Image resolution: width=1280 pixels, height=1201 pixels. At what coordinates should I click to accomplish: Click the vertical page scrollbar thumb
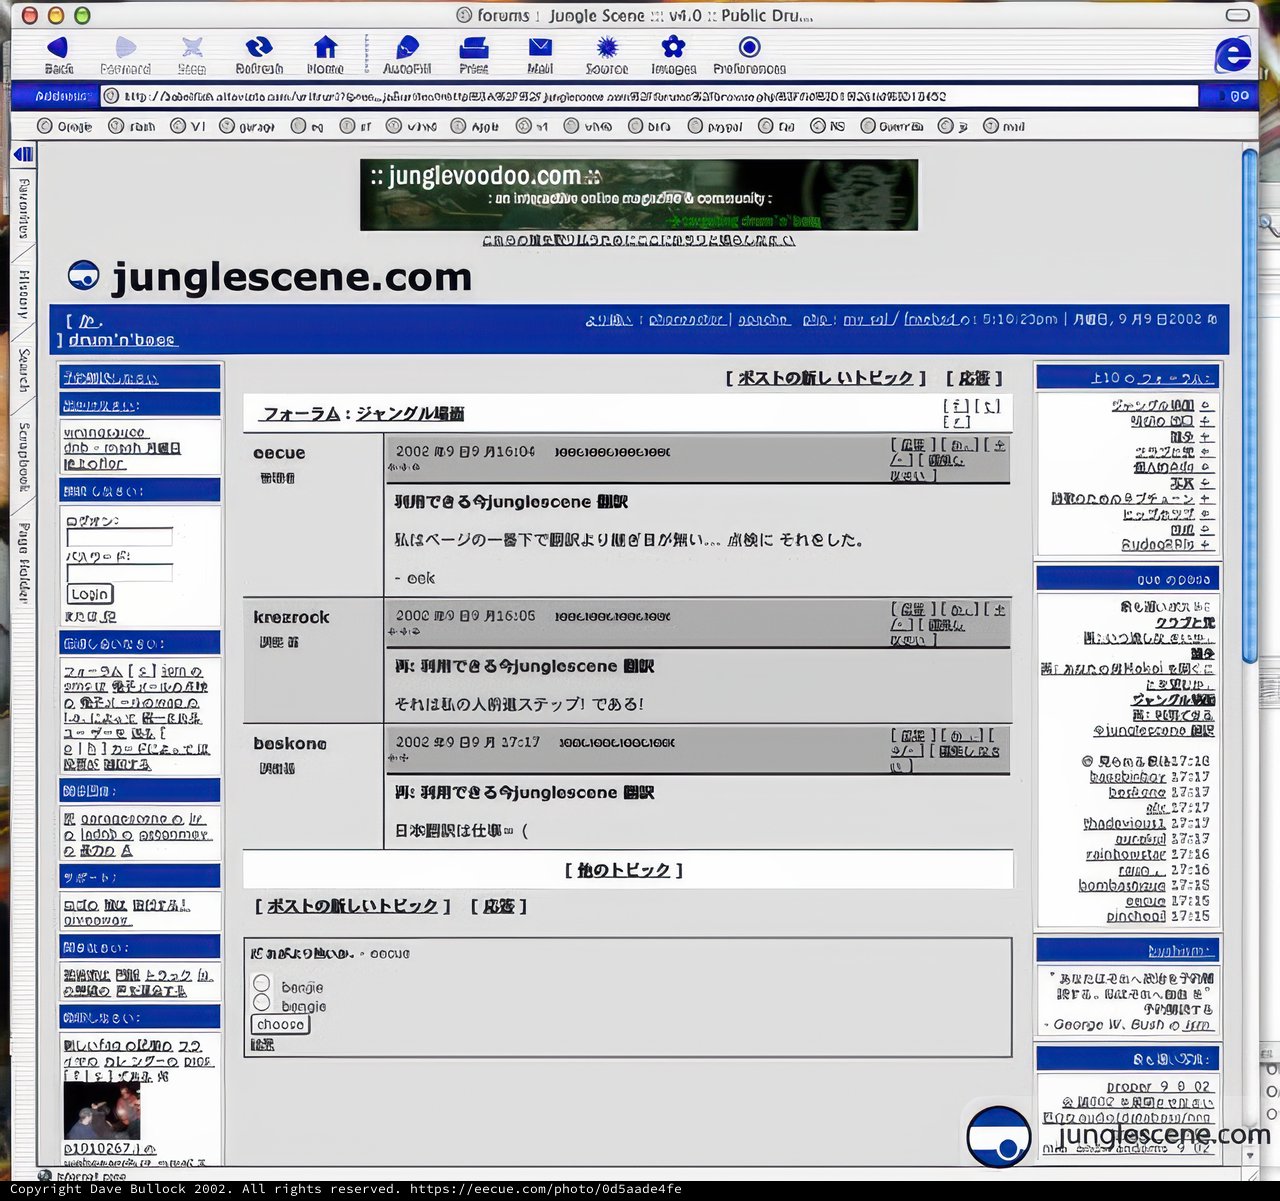[1250, 404]
